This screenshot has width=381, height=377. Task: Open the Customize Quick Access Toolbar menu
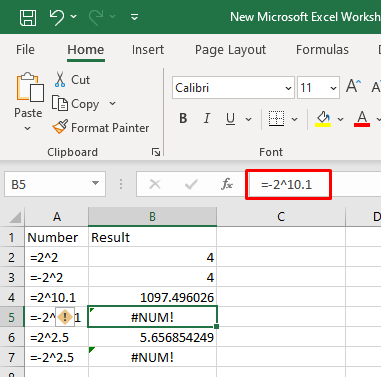click(134, 17)
